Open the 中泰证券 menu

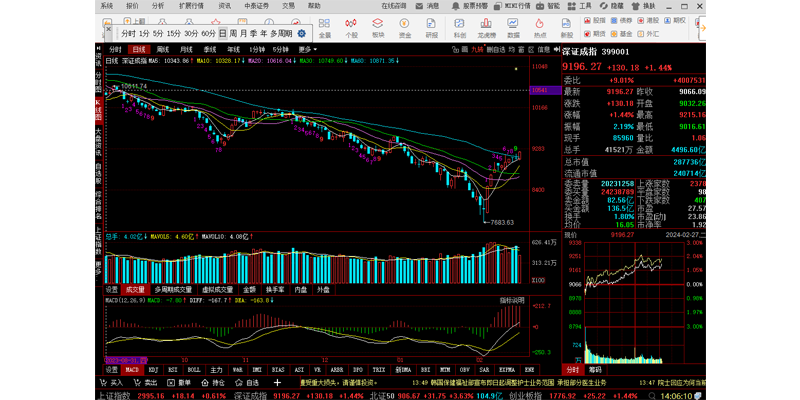click(257, 6)
